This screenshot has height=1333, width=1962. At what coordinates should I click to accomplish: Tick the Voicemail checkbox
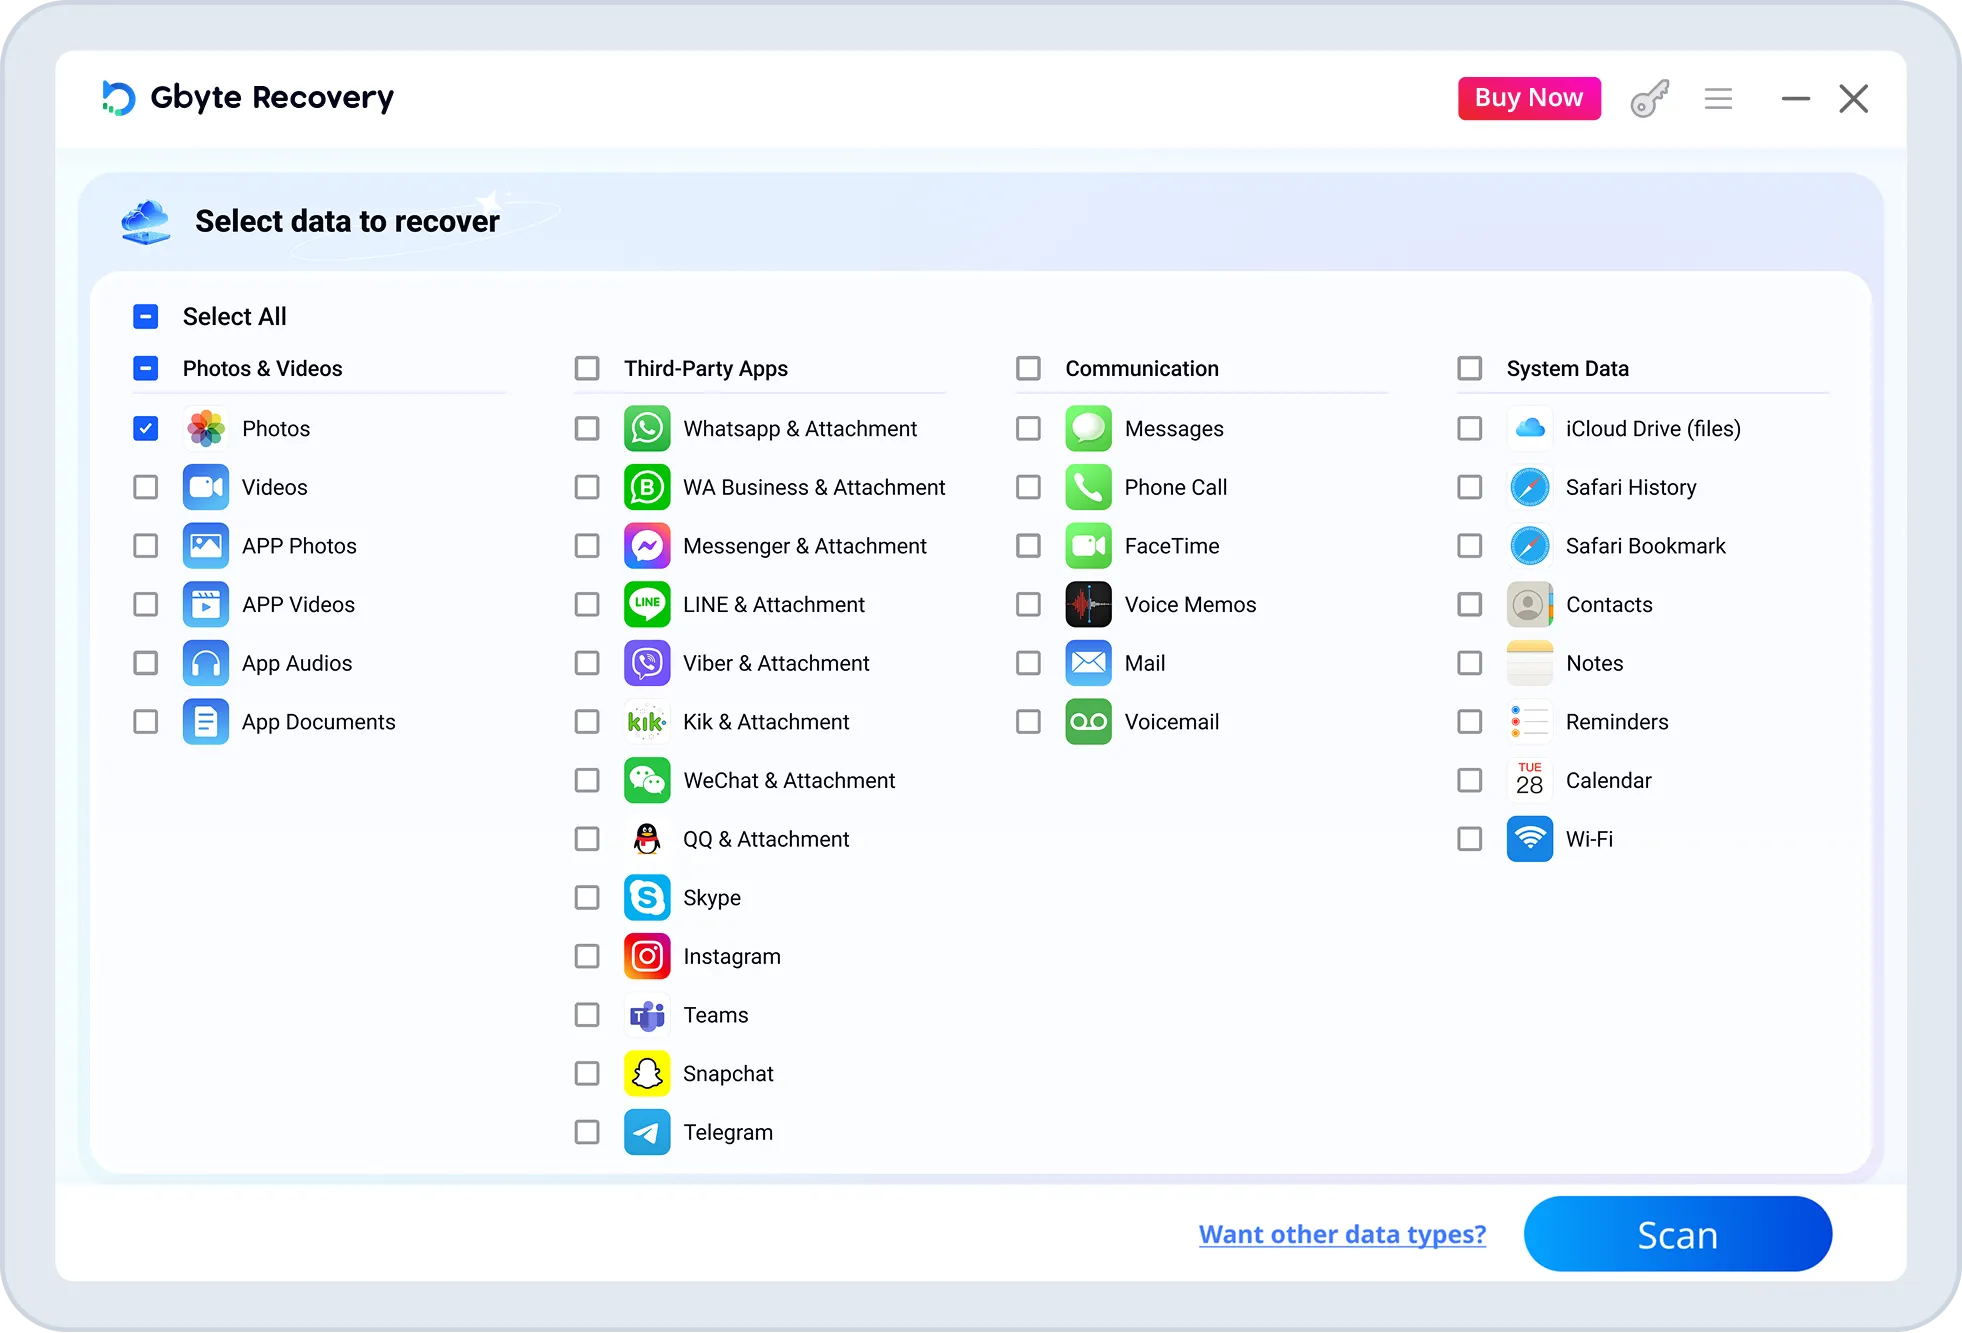click(x=1028, y=722)
